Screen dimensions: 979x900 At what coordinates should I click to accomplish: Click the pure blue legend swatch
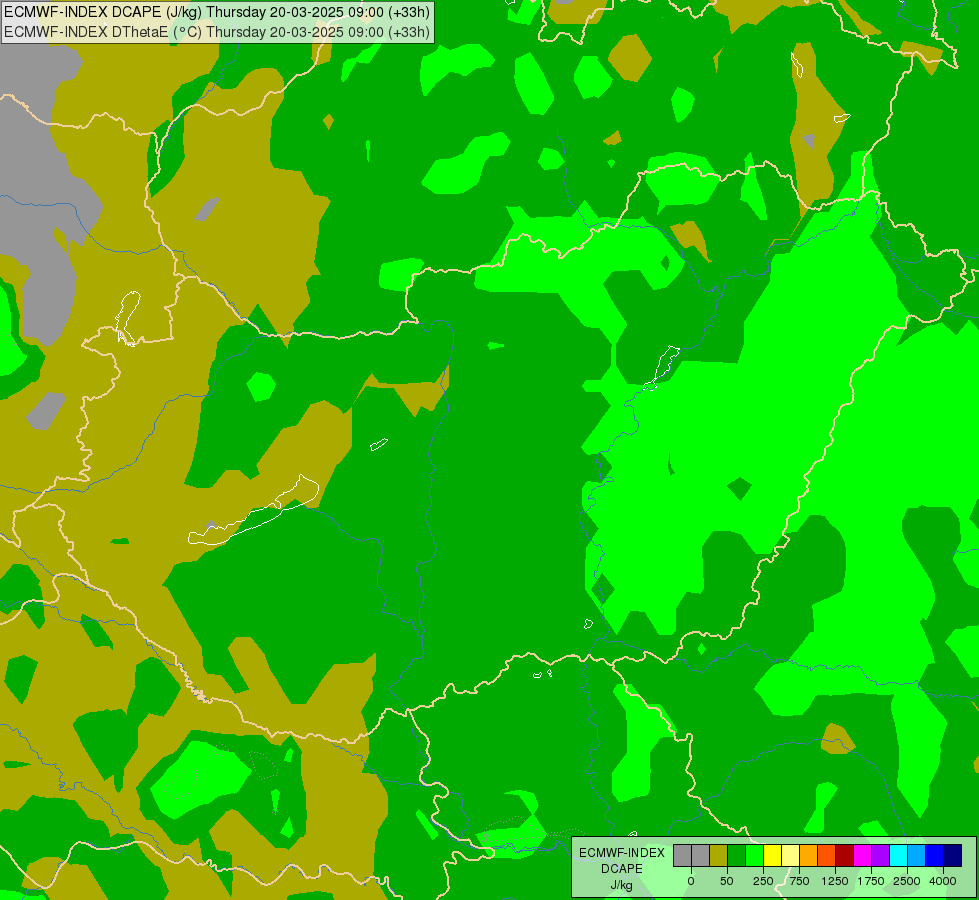point(935,856)
